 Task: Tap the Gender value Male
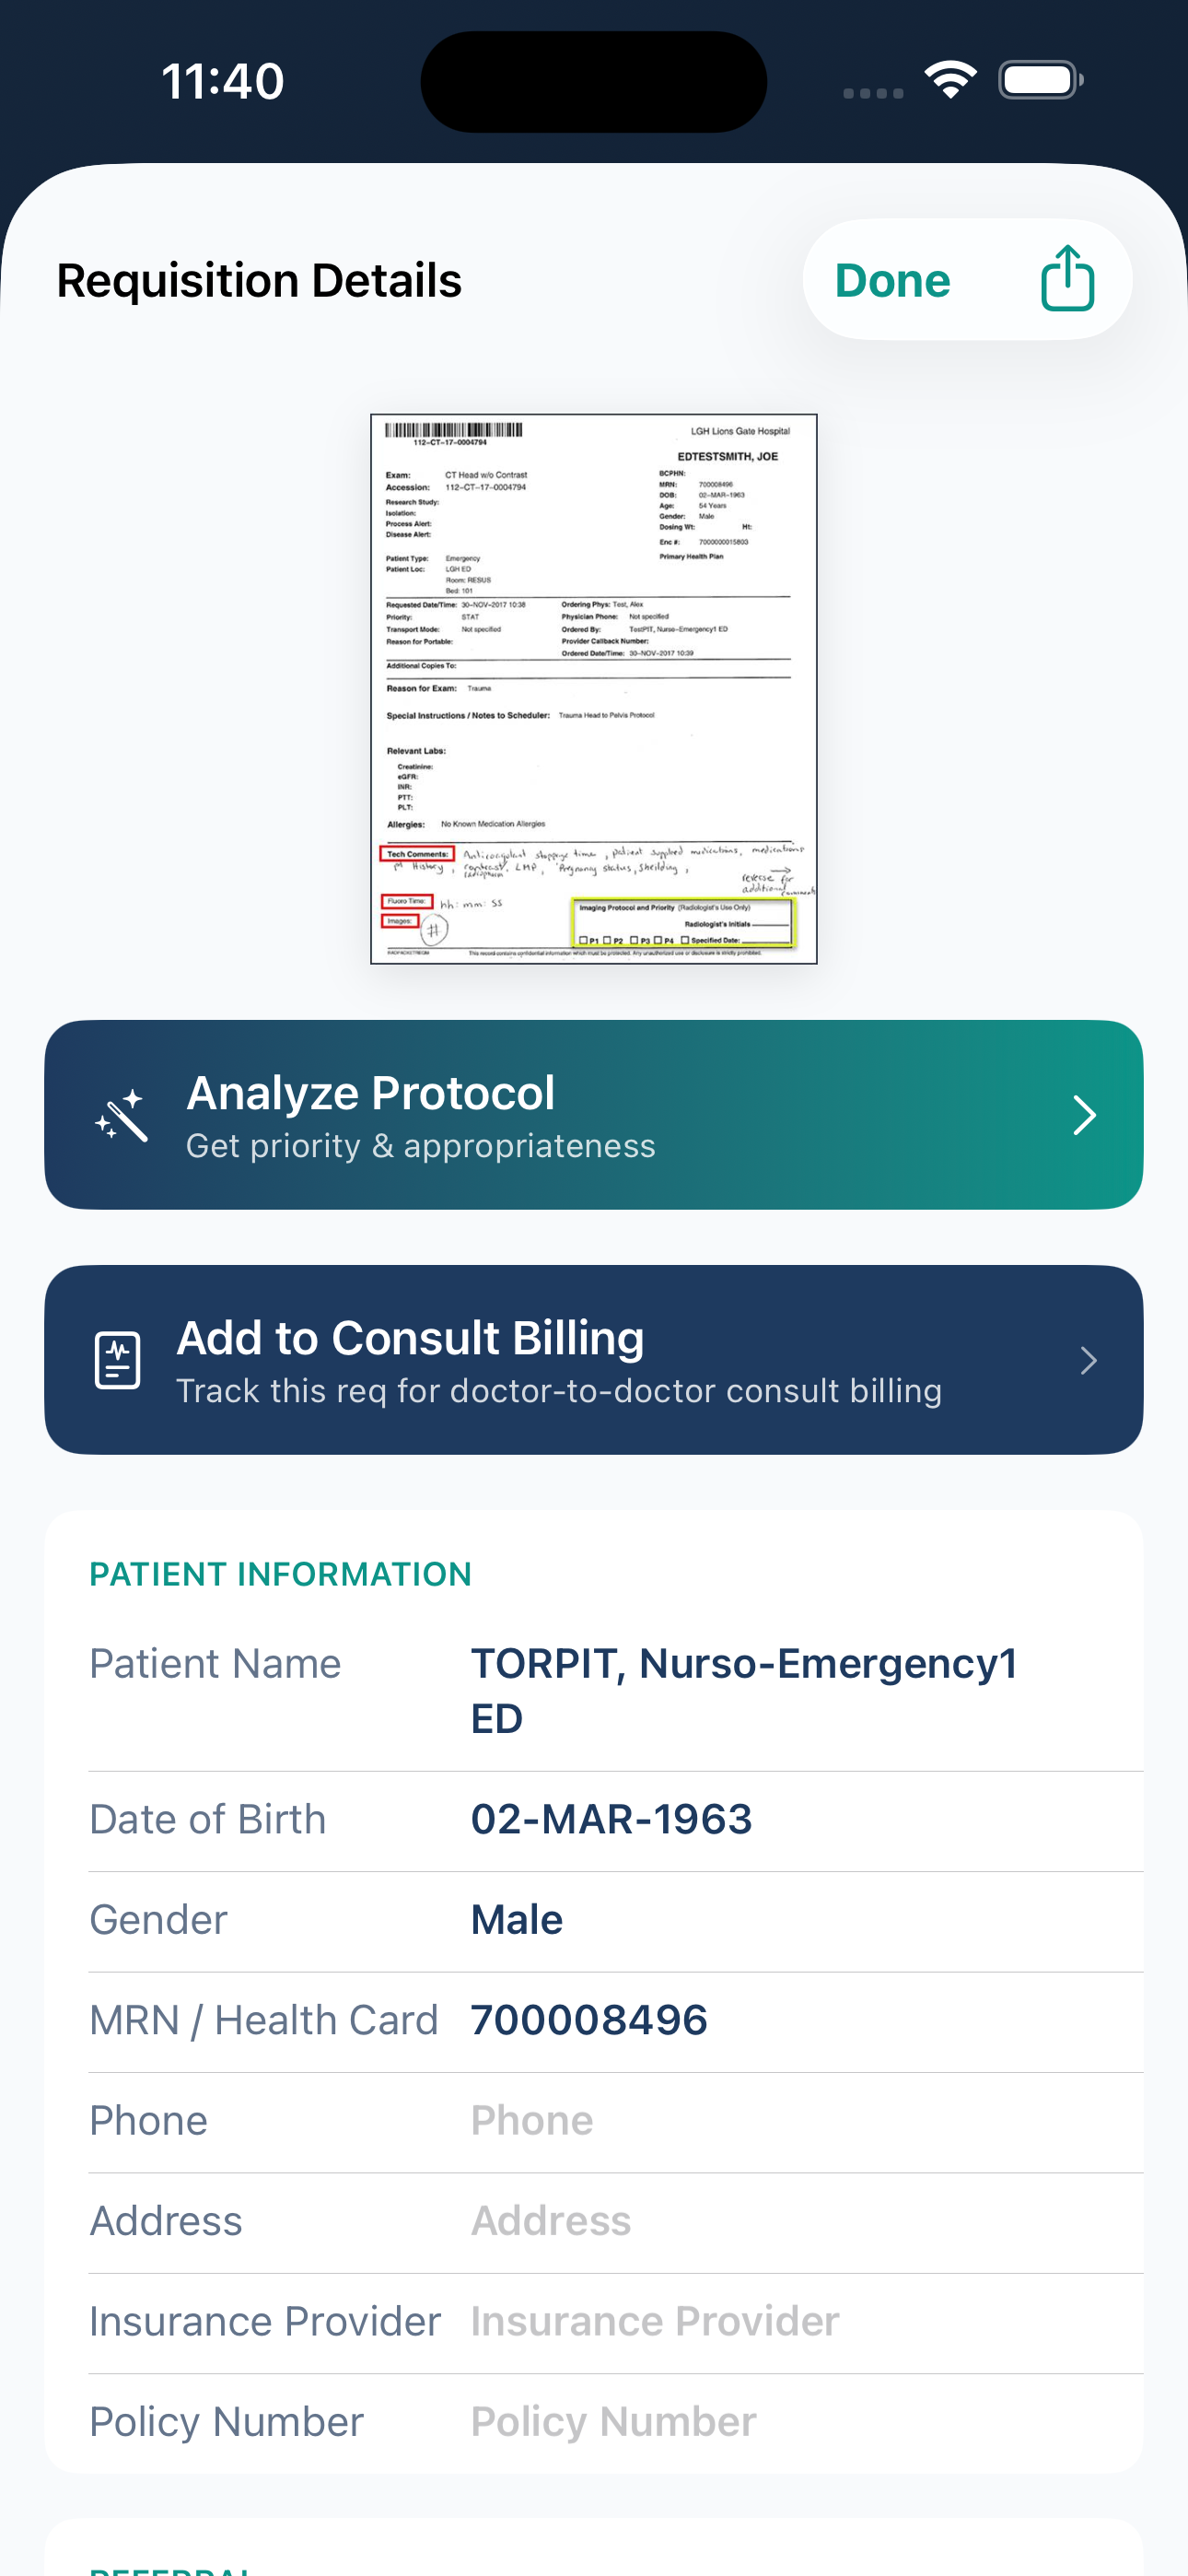point(516,1919)
